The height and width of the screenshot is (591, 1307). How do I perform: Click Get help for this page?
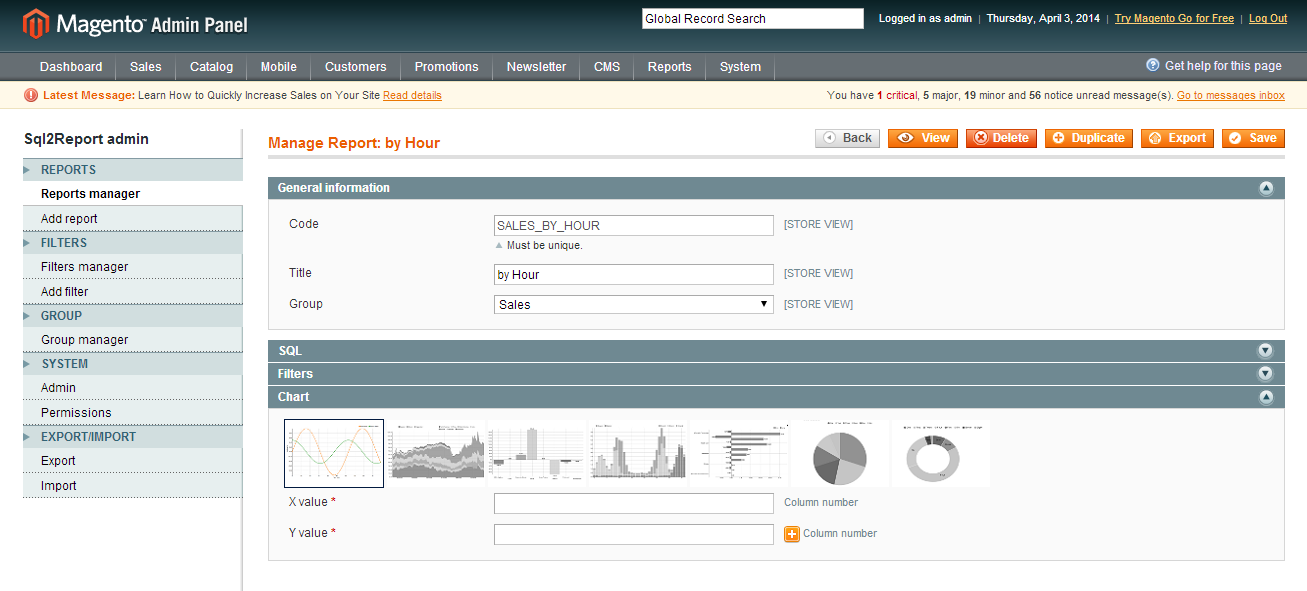tap(1223, 66)
